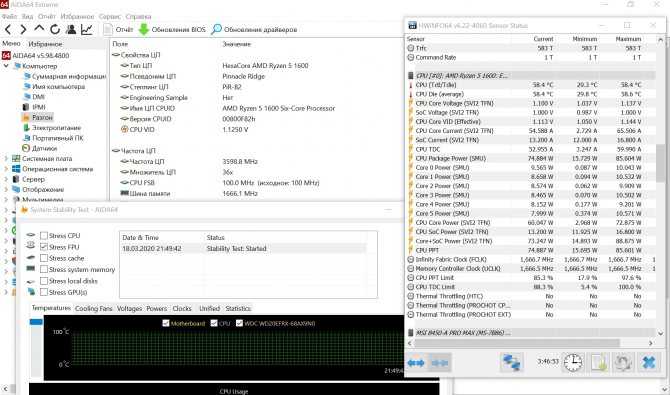
Task: Switch to Unified tab
Action: pyautogui.click(x=209, y=308)
